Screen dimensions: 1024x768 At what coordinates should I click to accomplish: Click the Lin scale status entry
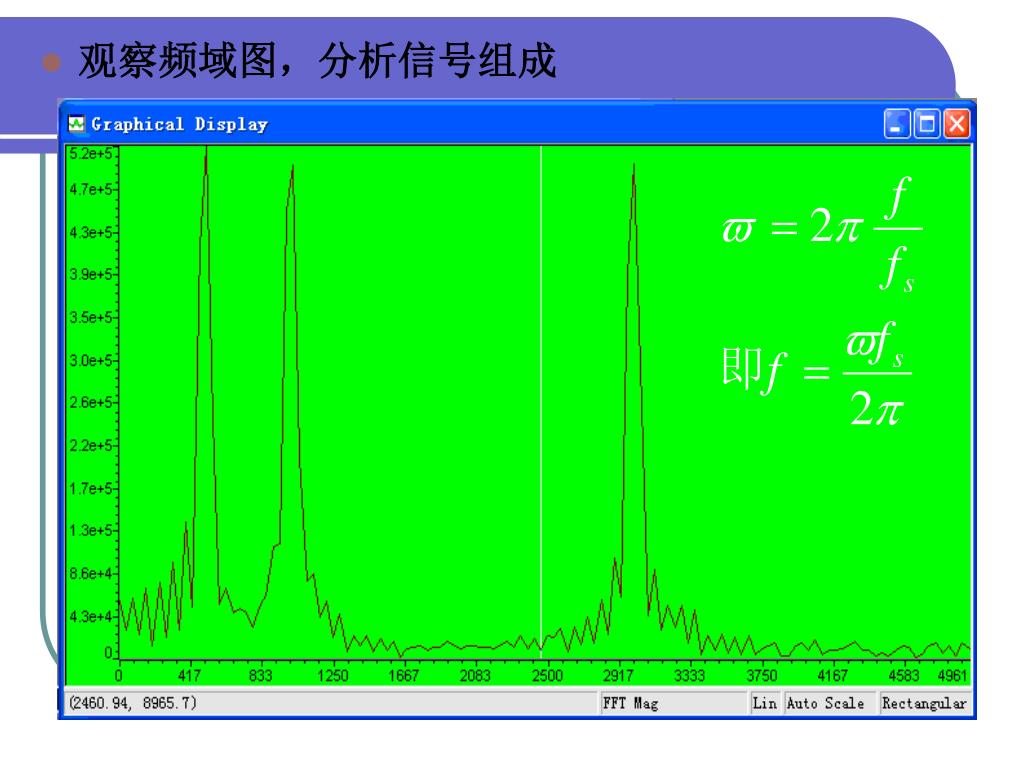pyautogui.click(x=764, y=703)
